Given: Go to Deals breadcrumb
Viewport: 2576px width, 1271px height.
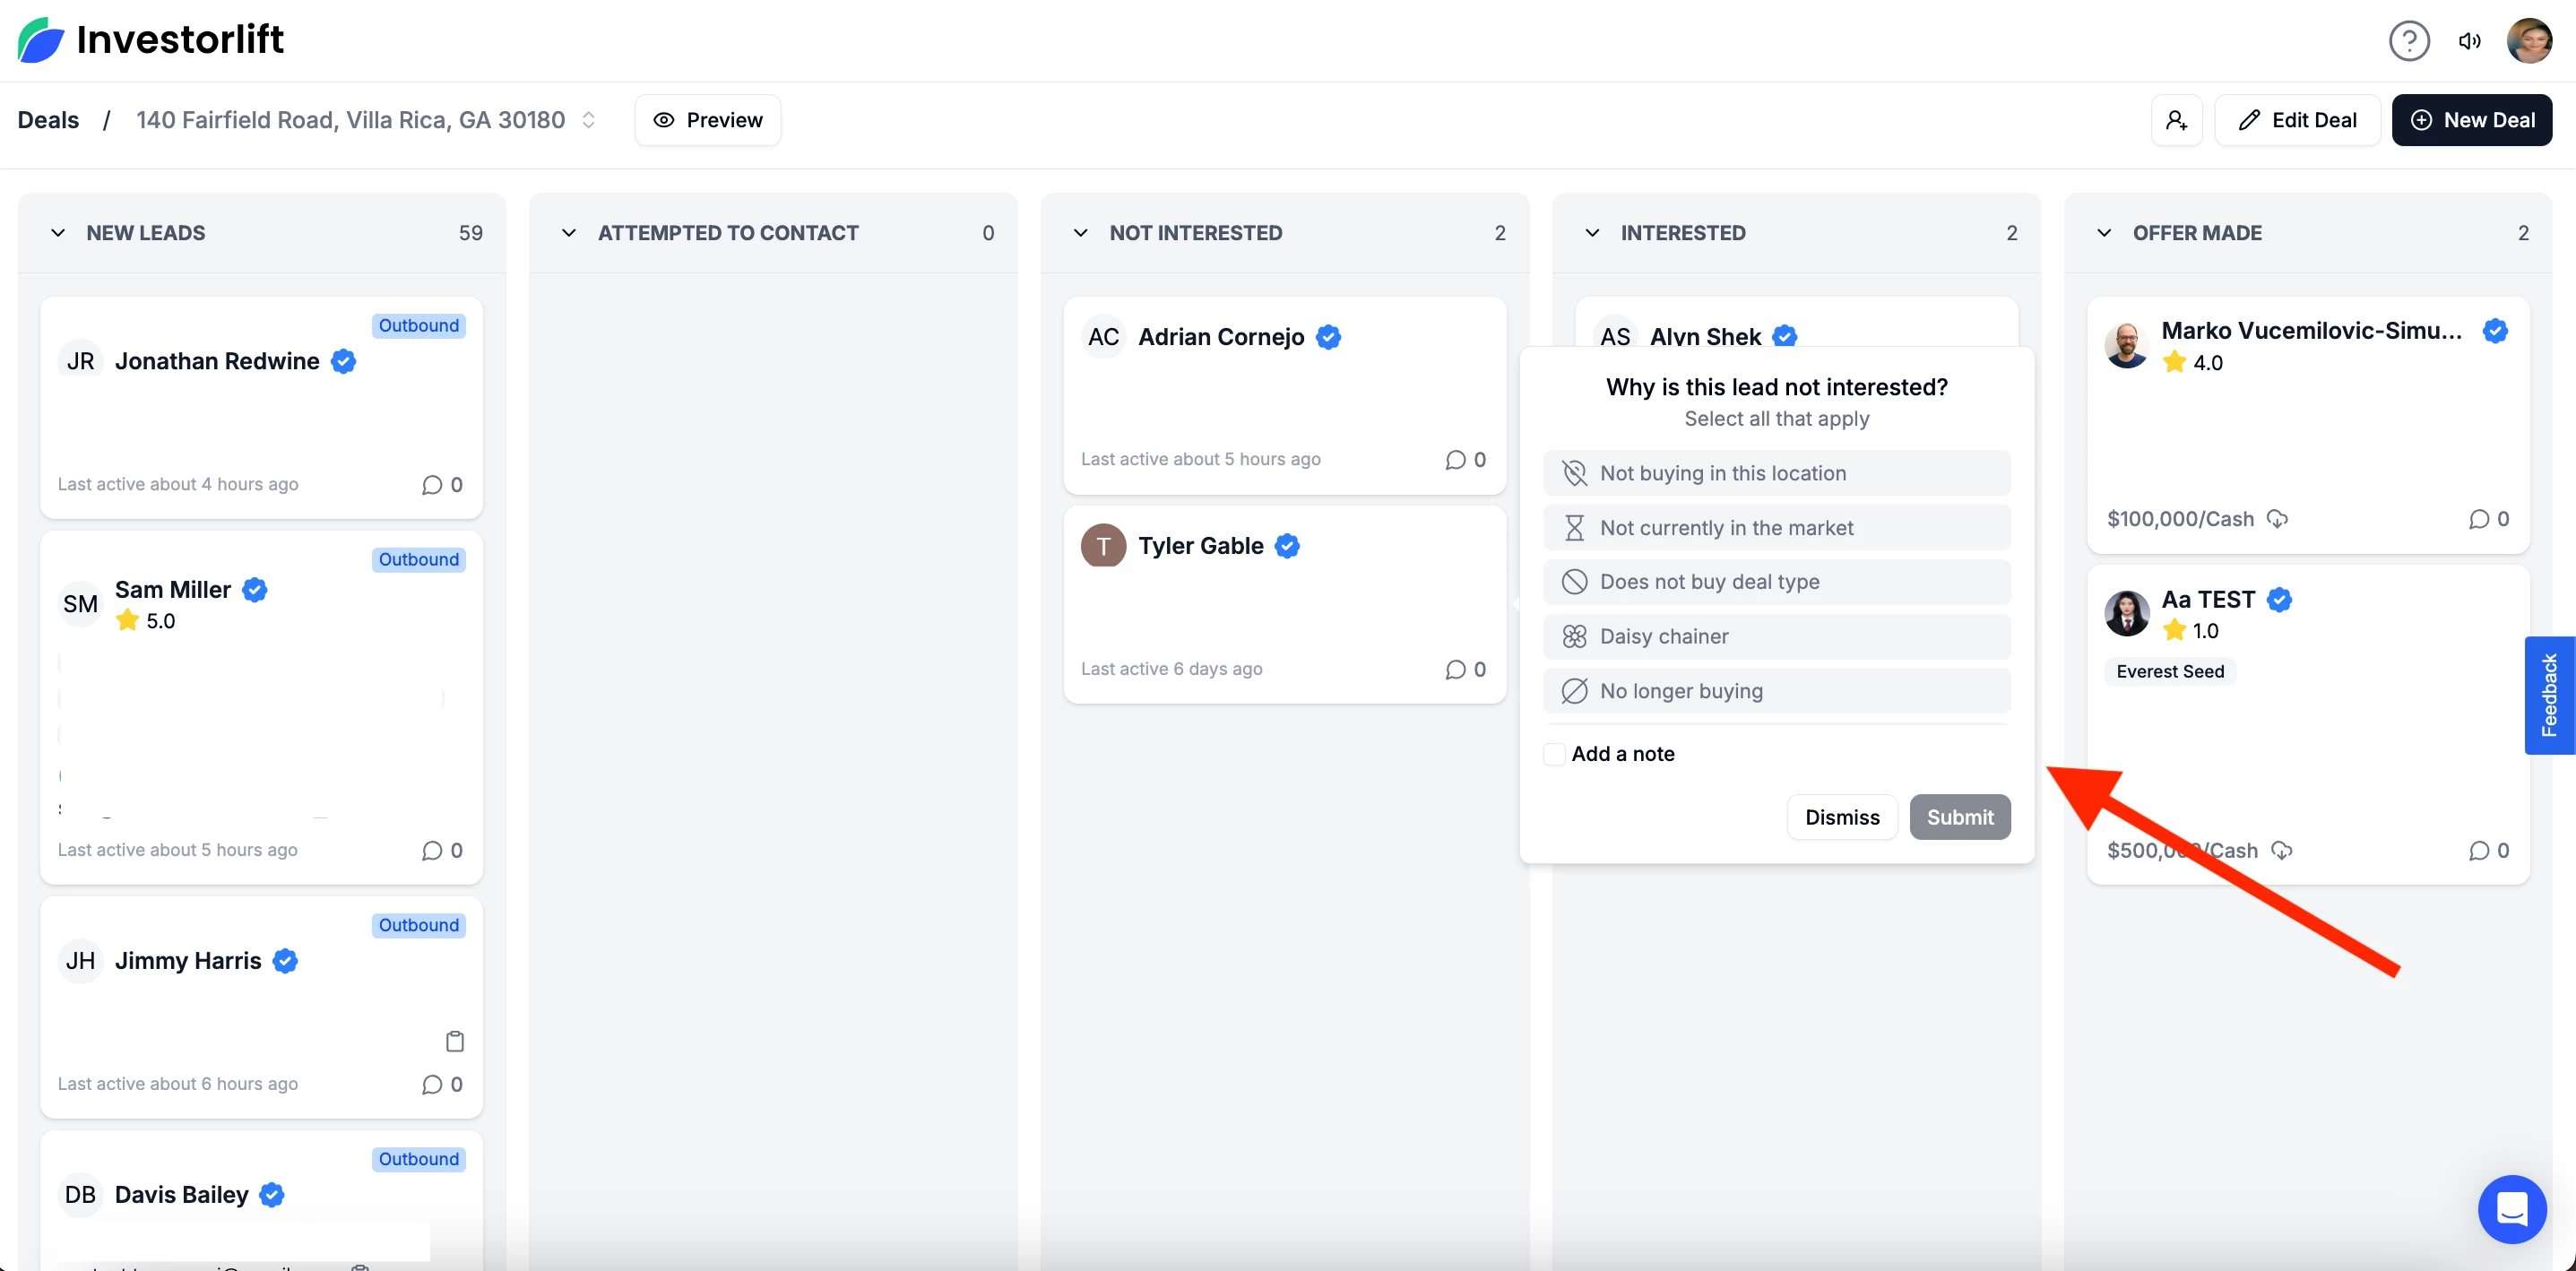Looking at the screenshot, I should (48, 120).
